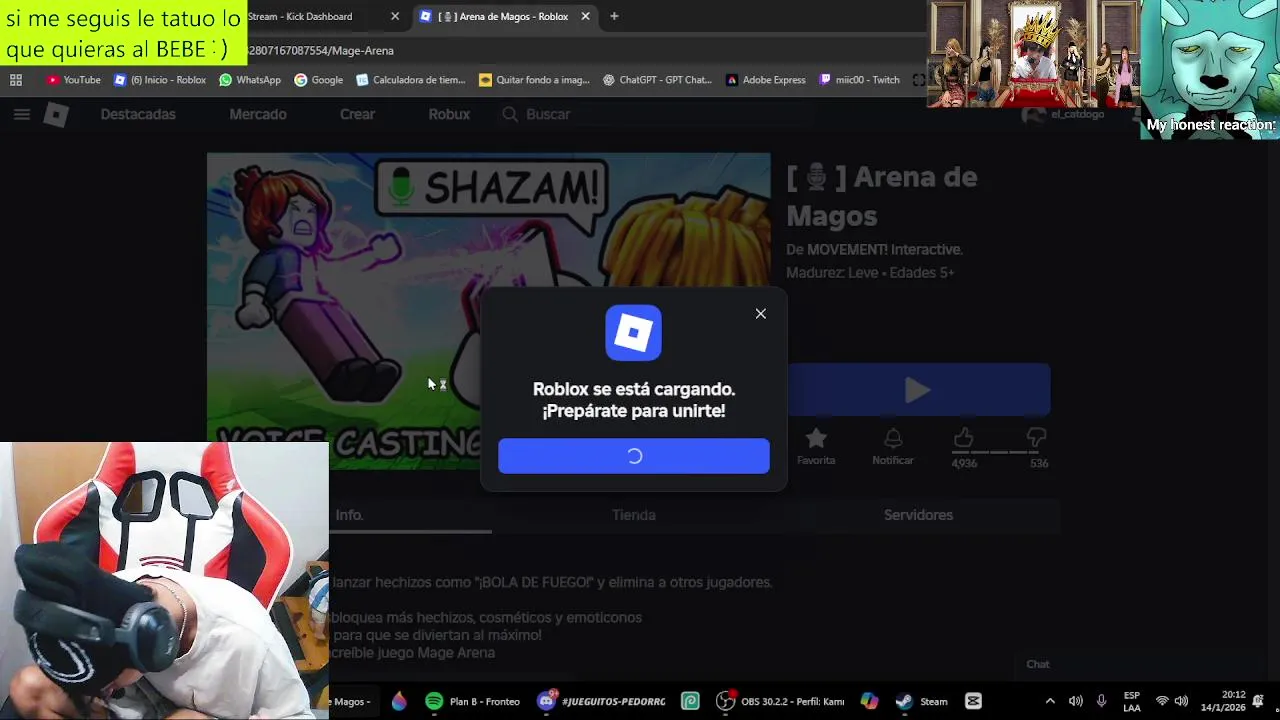
Task: Open Destacadas in Roblox navigation
Action: (138, 114)
